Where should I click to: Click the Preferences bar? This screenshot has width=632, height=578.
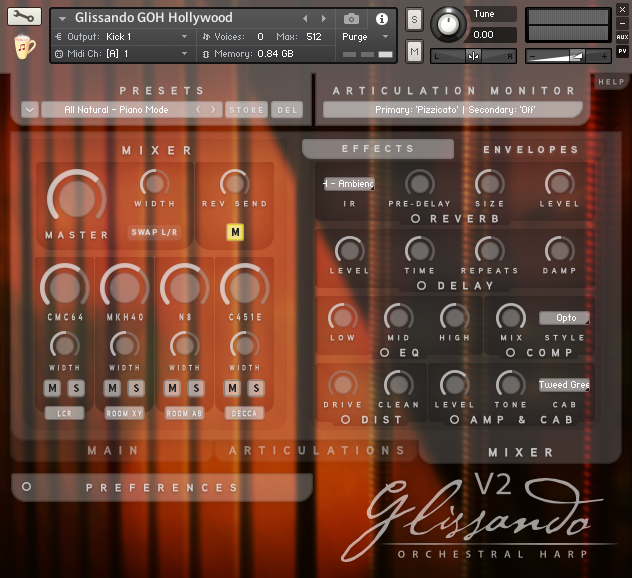tap(162, 487)
